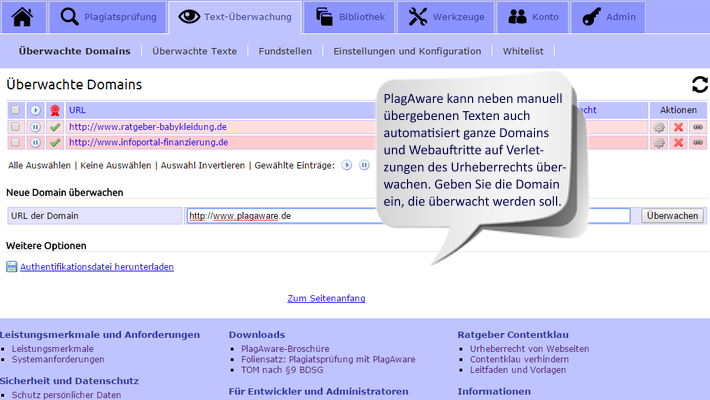Open settings gear for ratgeber-babykleidung.de
Image resolution: width=710 pixels, height=400 pixels.
coord(659,127)
